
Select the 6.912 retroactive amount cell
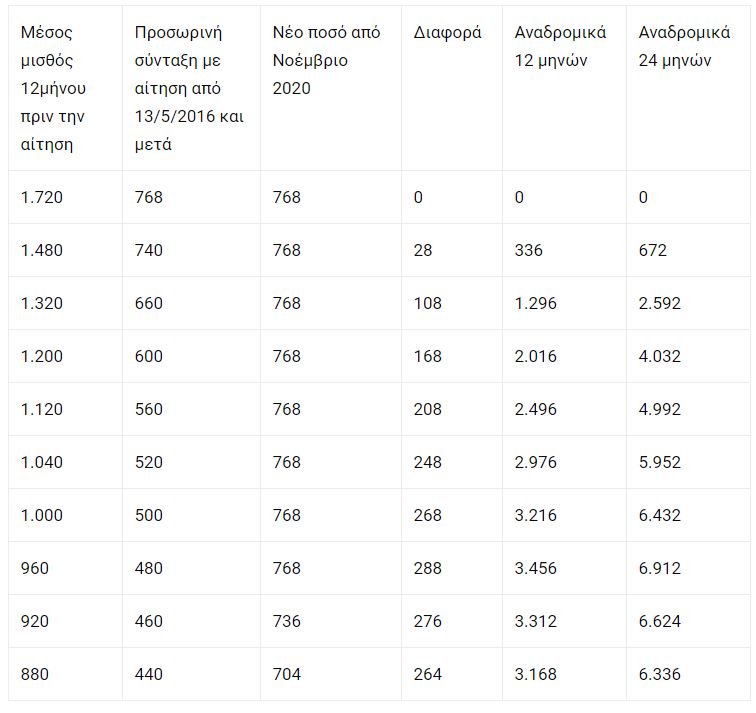point(659,568)
